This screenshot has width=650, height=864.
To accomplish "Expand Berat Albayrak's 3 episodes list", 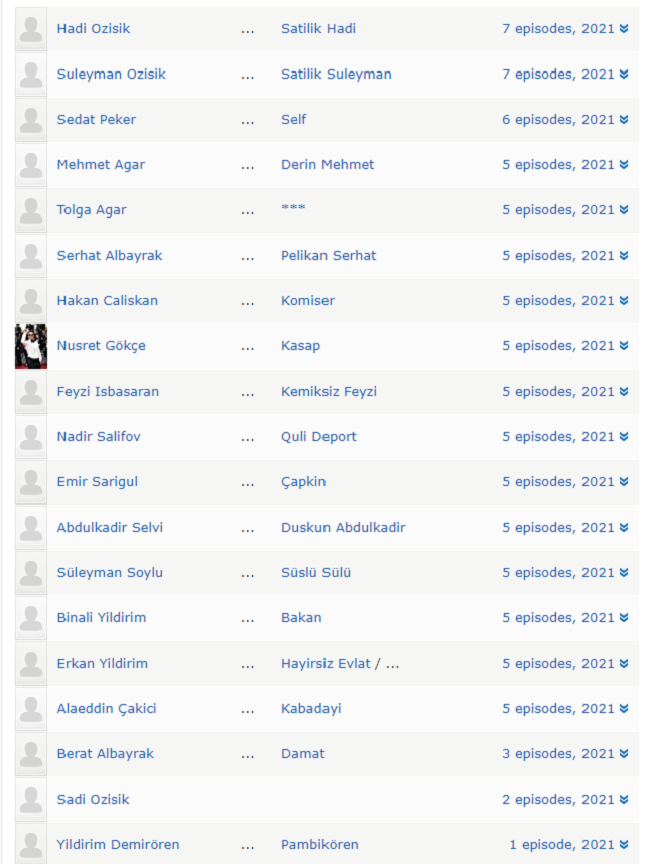I will [x=565, y=754].
